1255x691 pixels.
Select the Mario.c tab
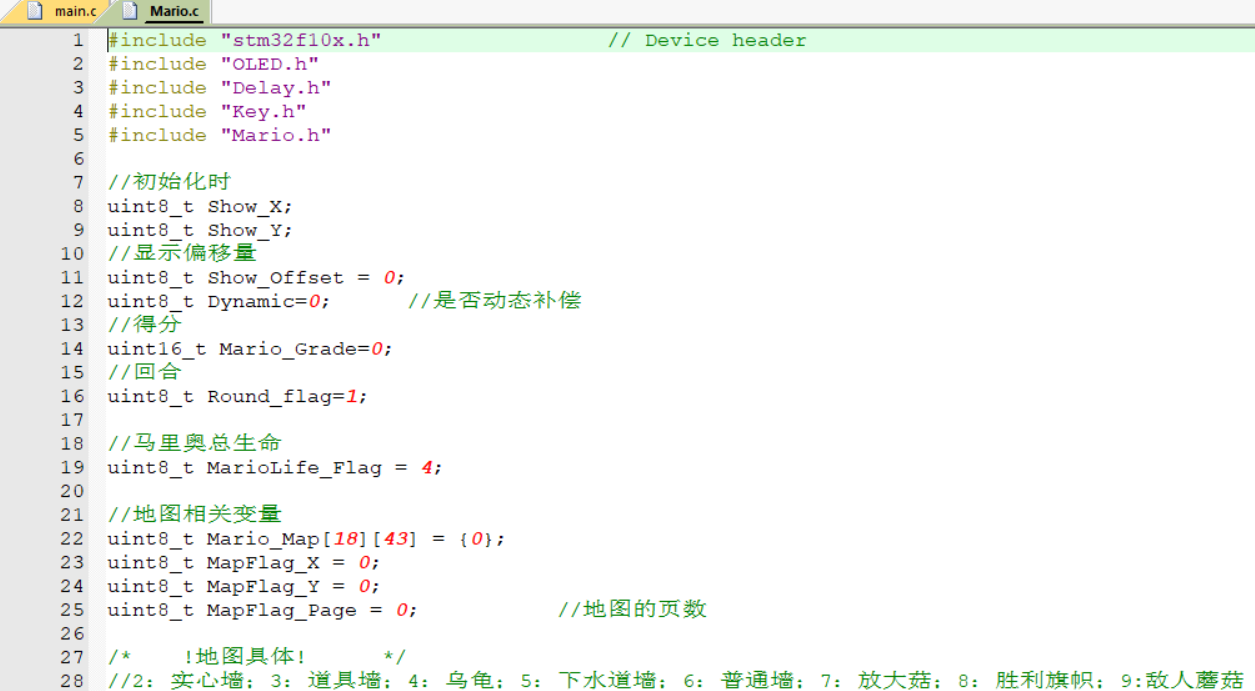[x=173, y=12]
